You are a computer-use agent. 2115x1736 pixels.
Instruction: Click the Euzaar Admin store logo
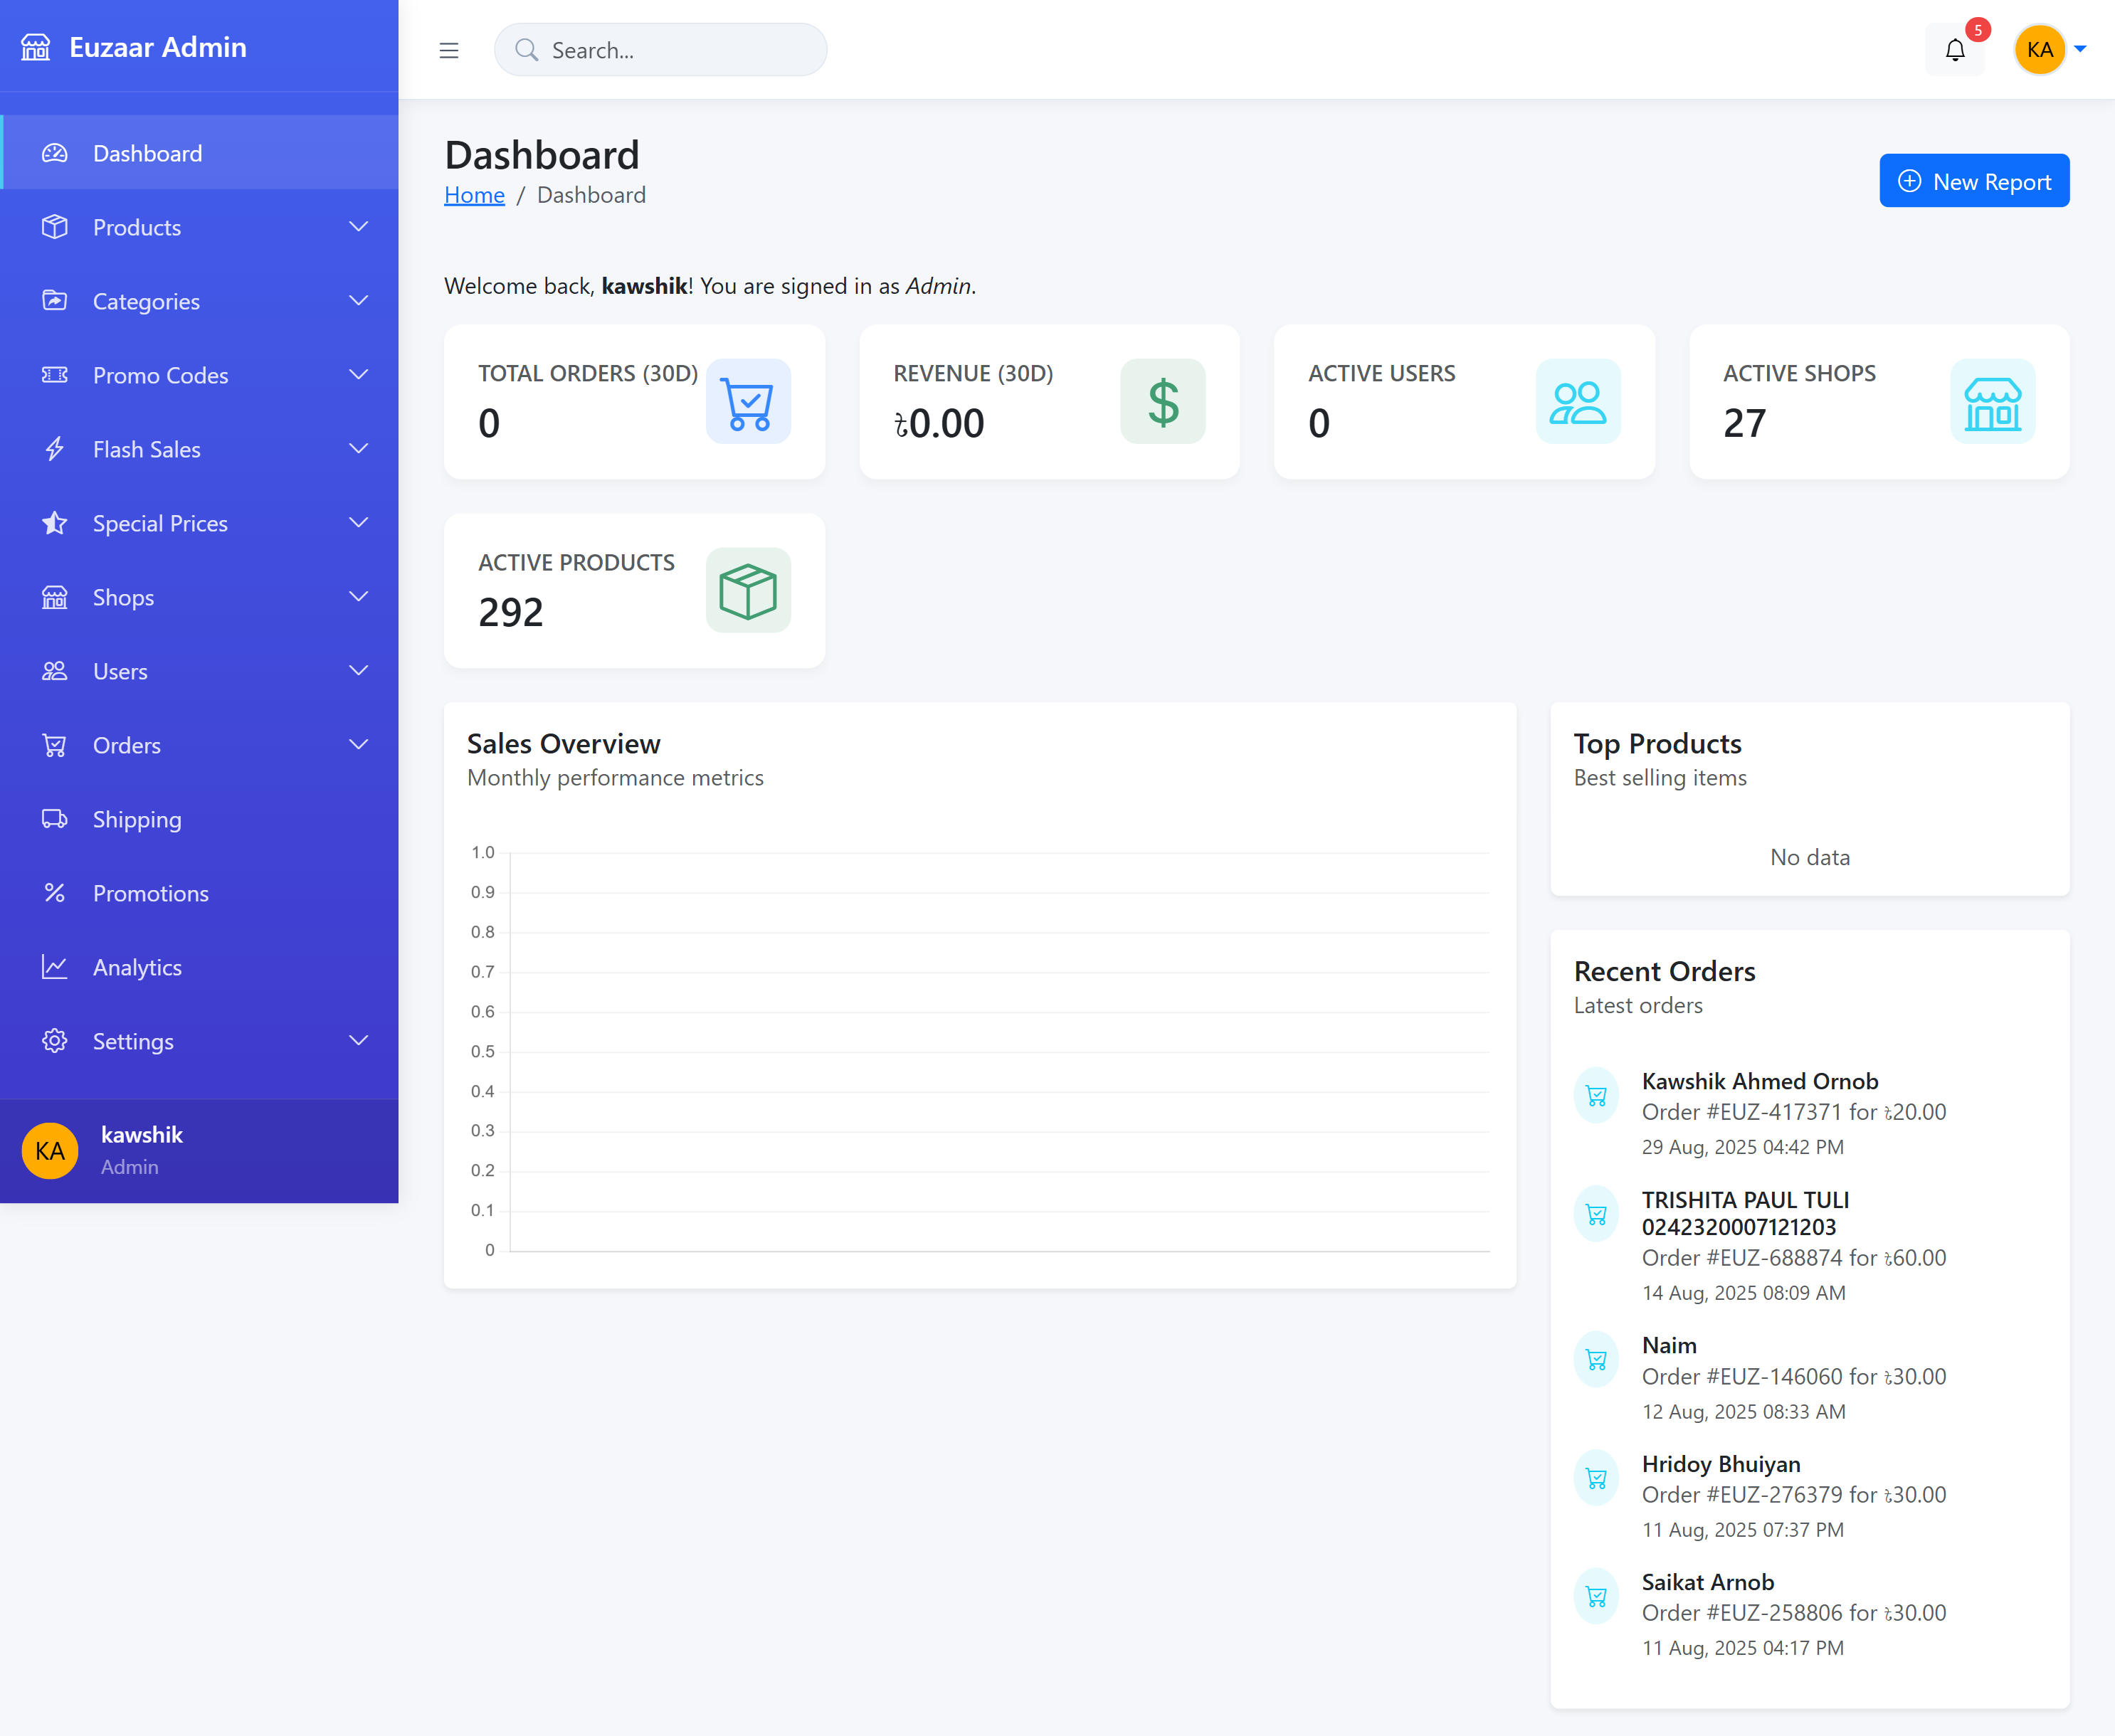pyautogui.click(x=36, y=46)
